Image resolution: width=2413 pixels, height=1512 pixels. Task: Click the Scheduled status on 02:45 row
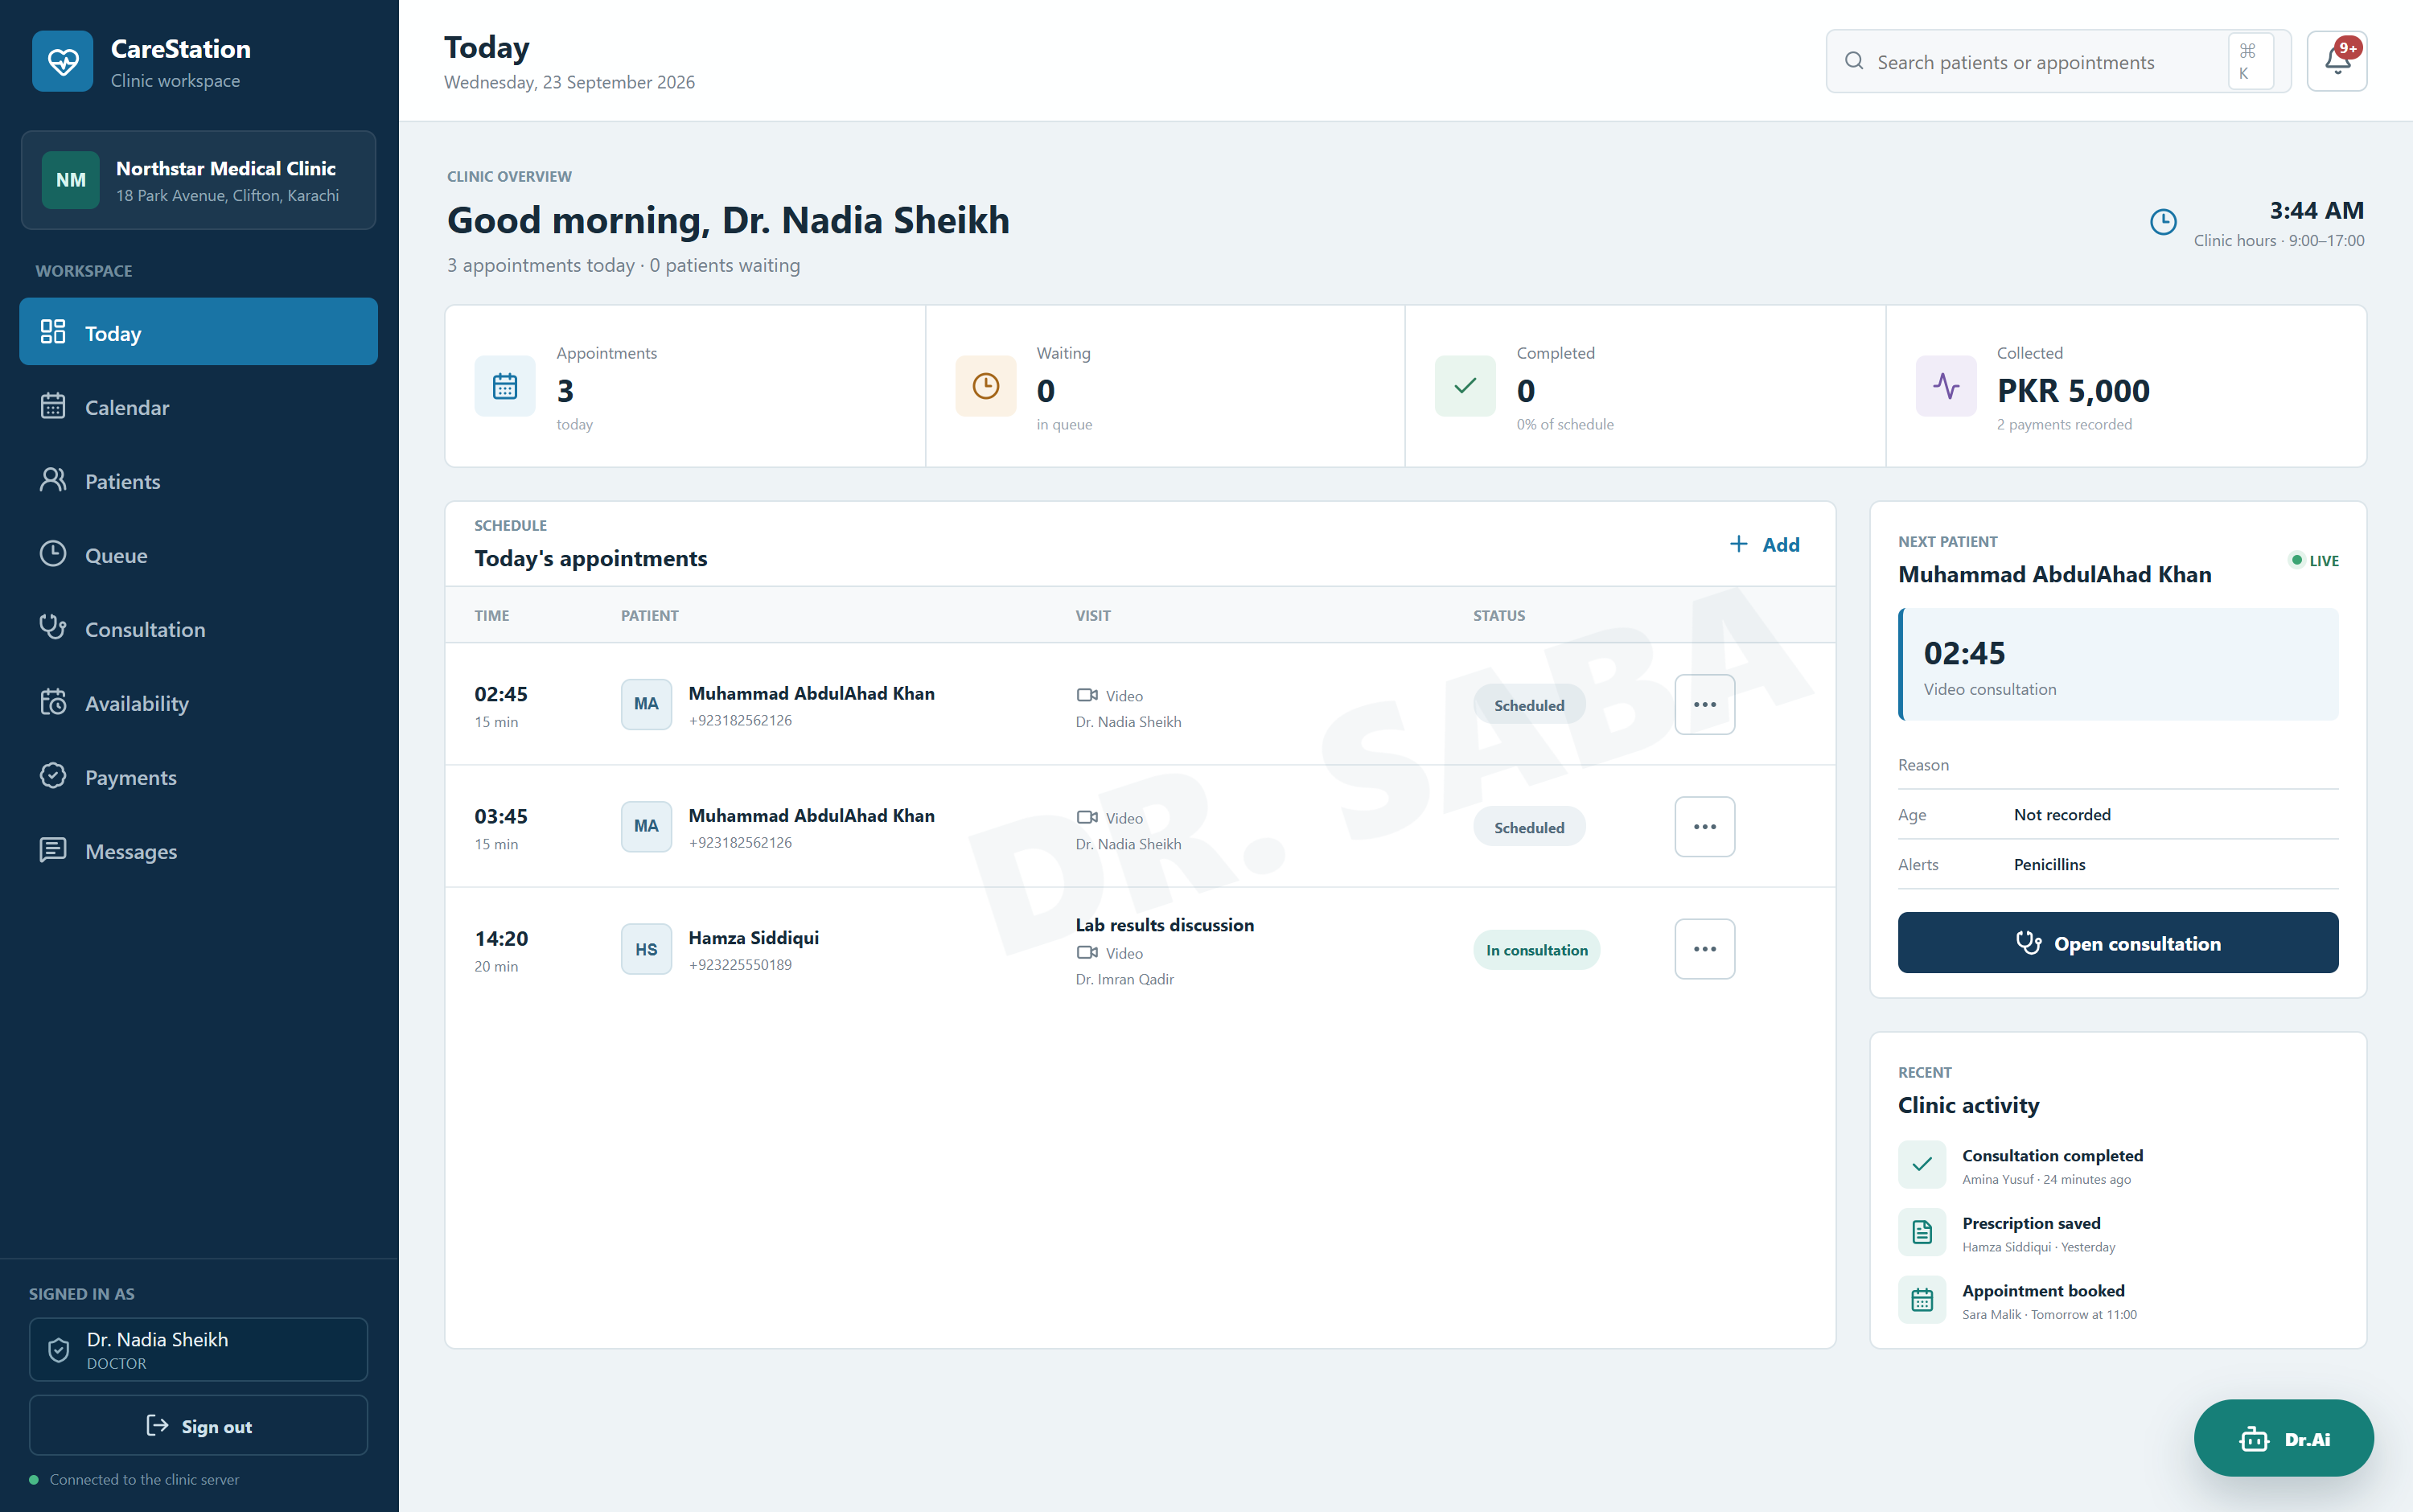[1529, 705]
